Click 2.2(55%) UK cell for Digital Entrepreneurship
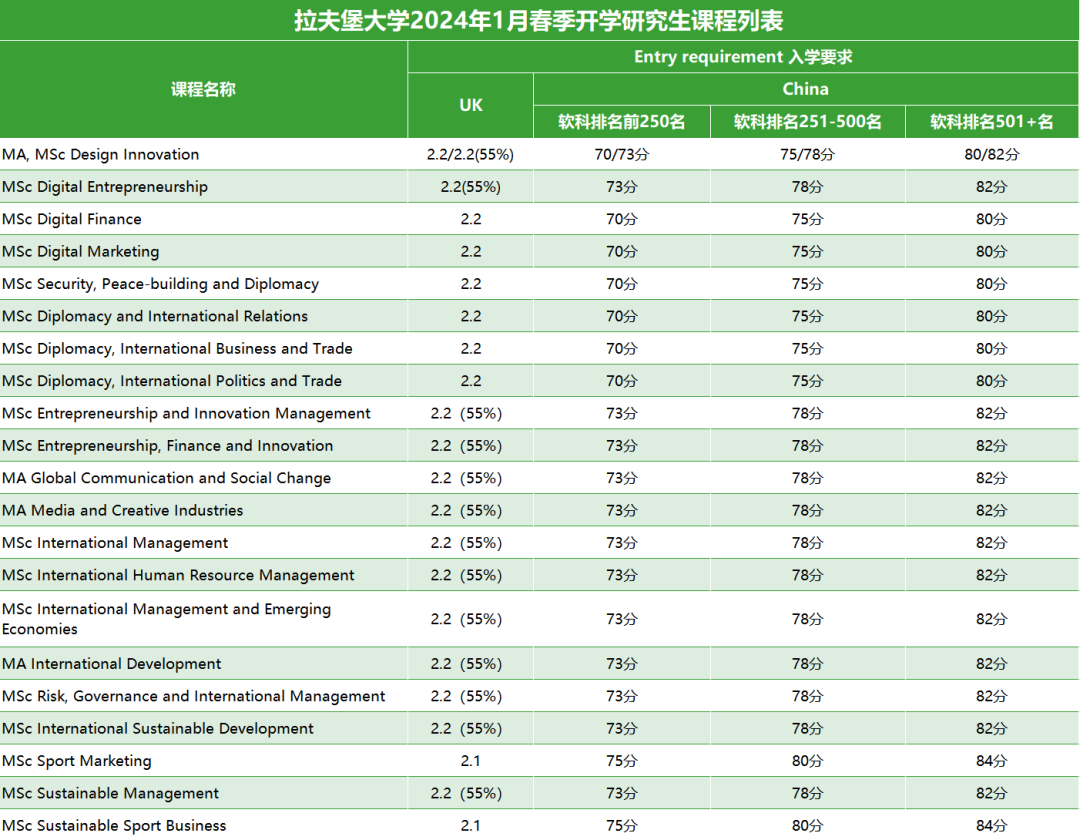1080x840 pixels. pos(470,187)
